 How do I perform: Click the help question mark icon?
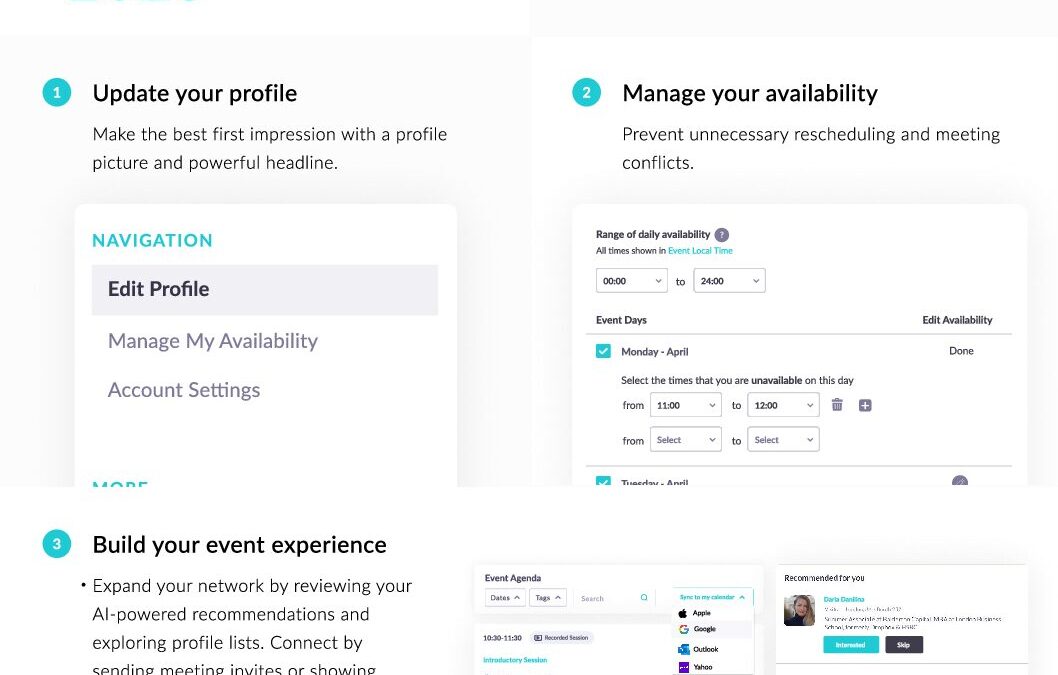click(x=721, y=235)
